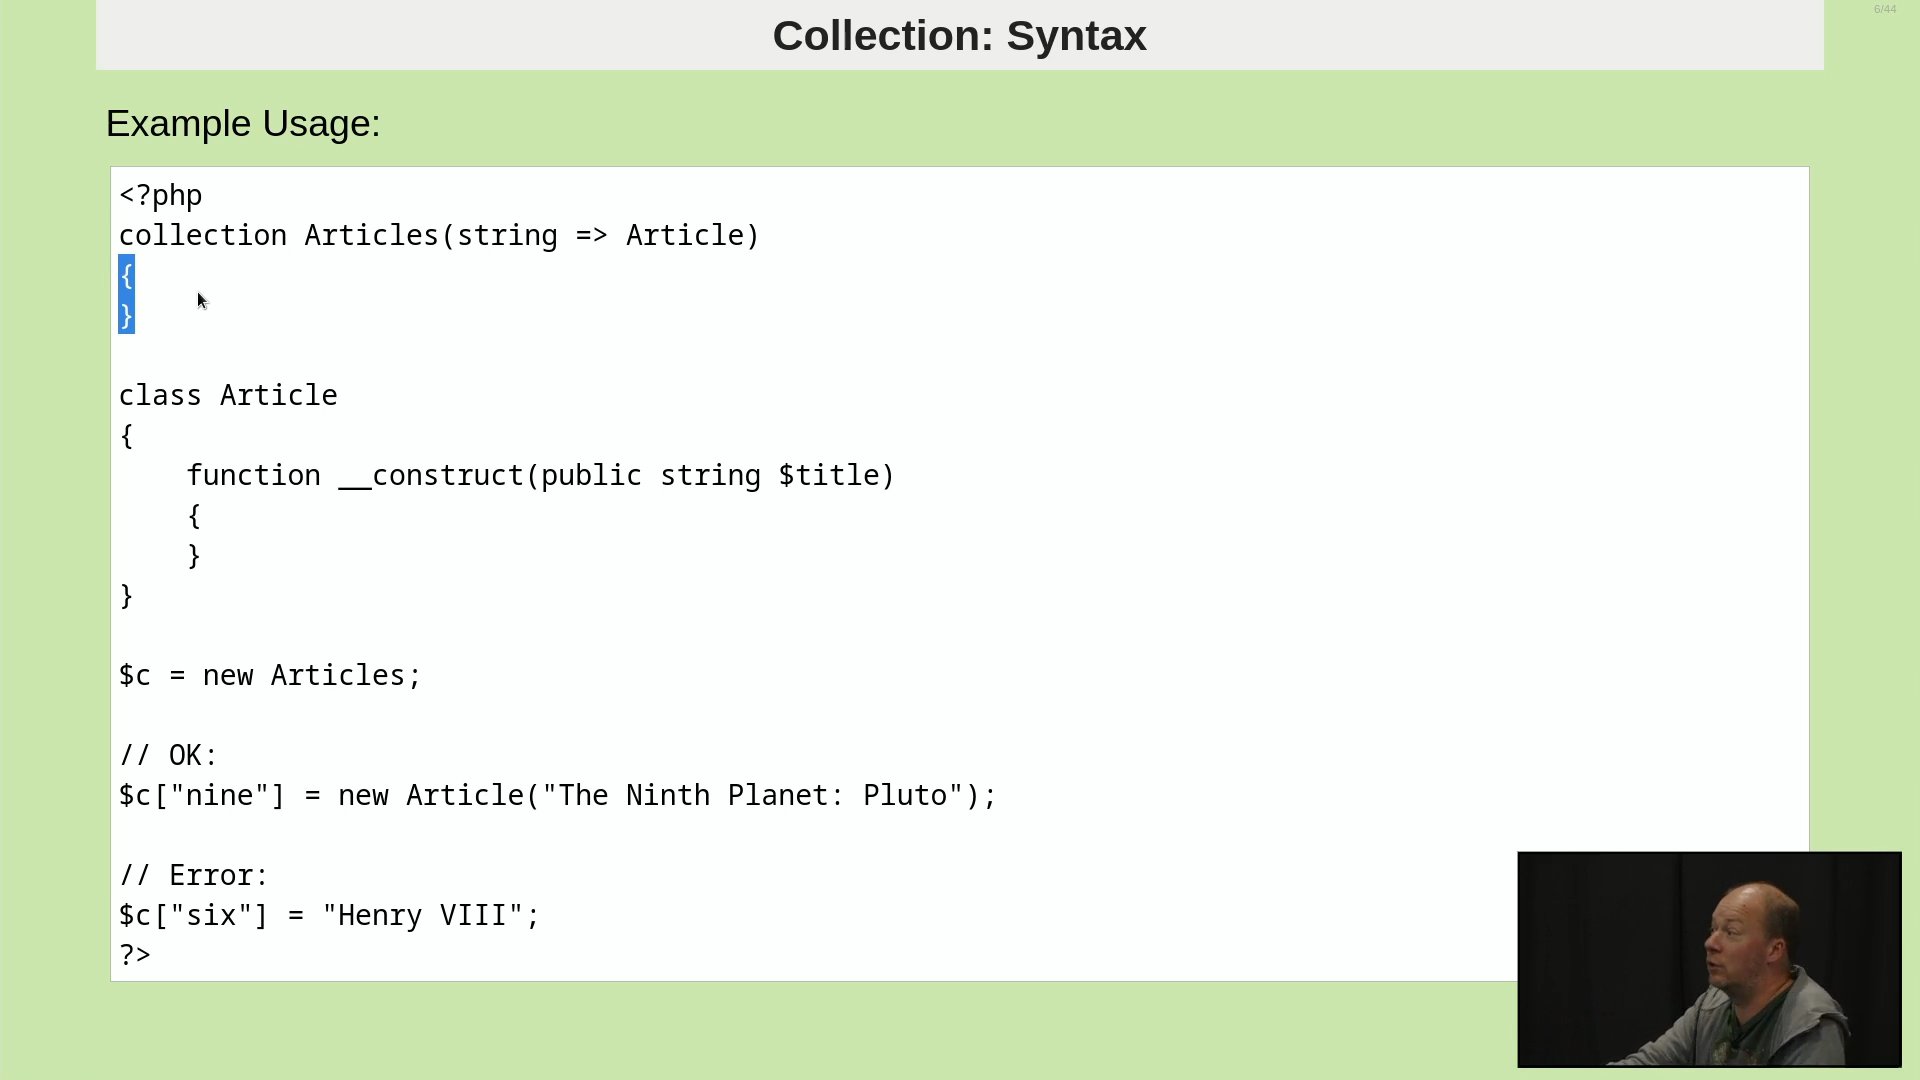The height and width of the screenshot is (1080, 1920).
Task: Click the "// OK:" comment
Action: click(x=168, y=756)
